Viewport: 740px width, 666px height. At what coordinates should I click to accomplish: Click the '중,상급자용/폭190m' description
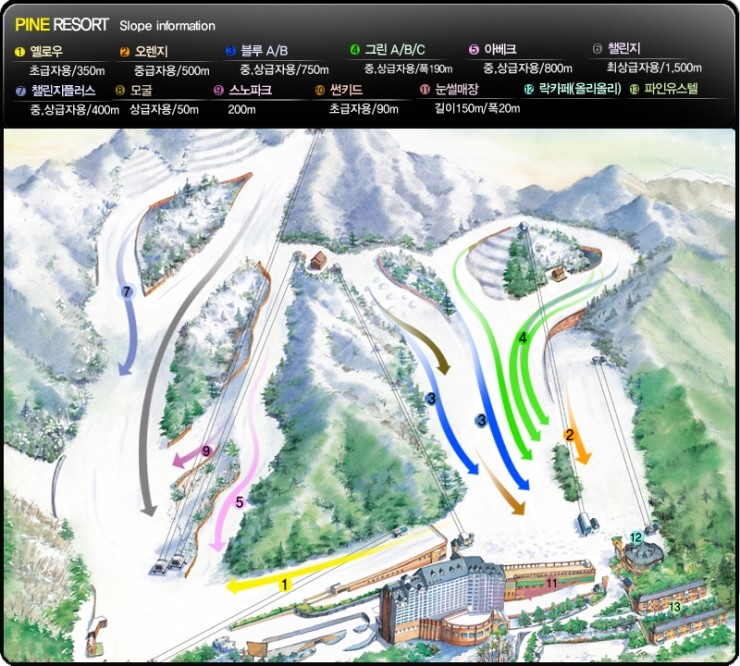tap(408, 69)
